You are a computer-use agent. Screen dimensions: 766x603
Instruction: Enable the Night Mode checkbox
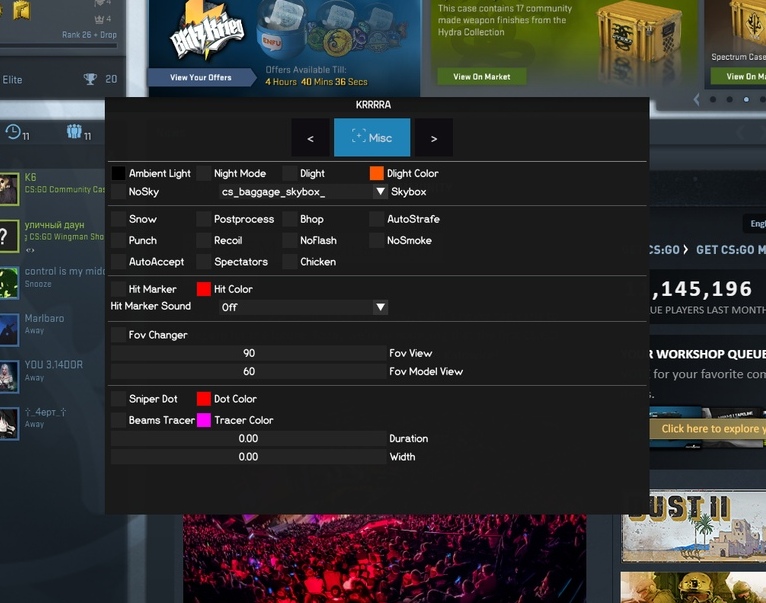204,173
